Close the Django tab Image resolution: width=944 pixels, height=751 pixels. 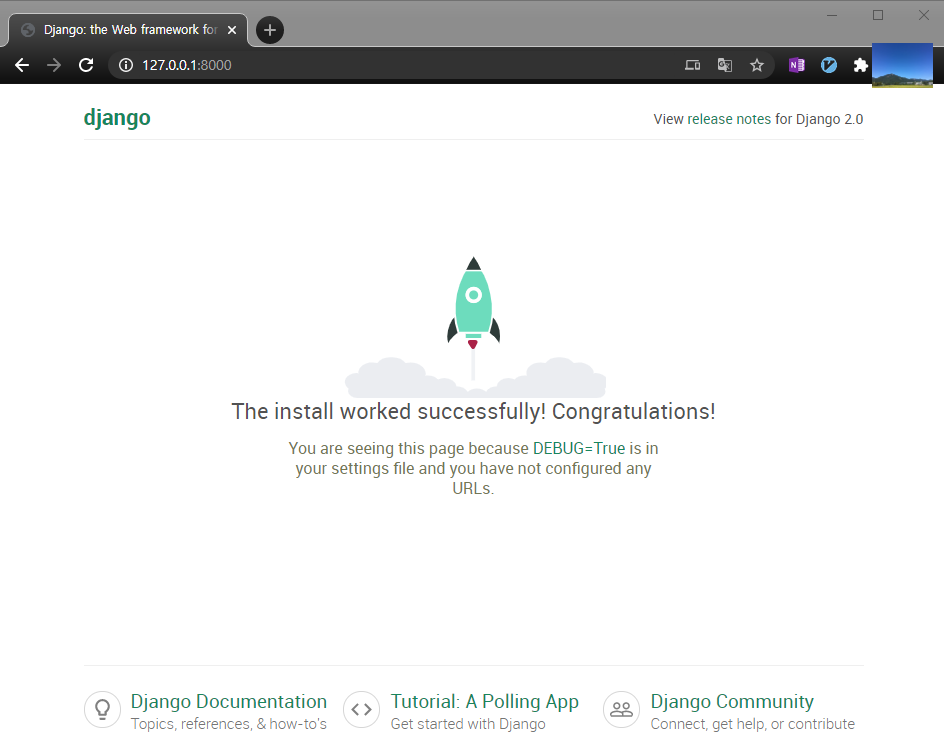[x=232, y=30]
